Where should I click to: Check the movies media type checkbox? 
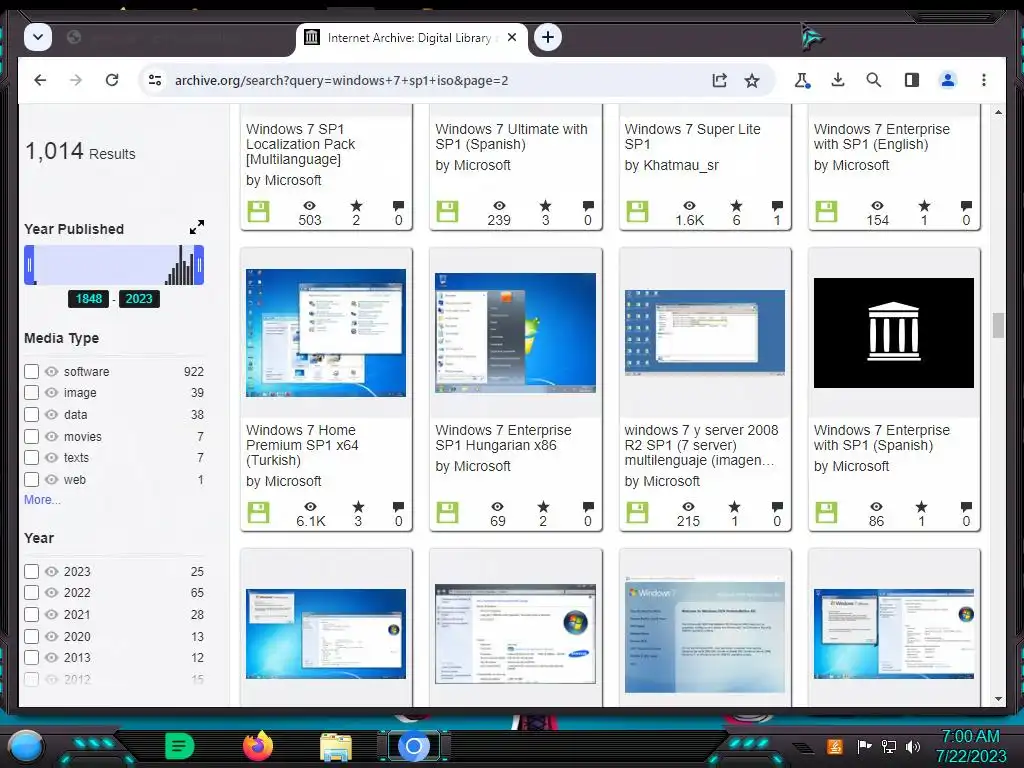point(31,436)
